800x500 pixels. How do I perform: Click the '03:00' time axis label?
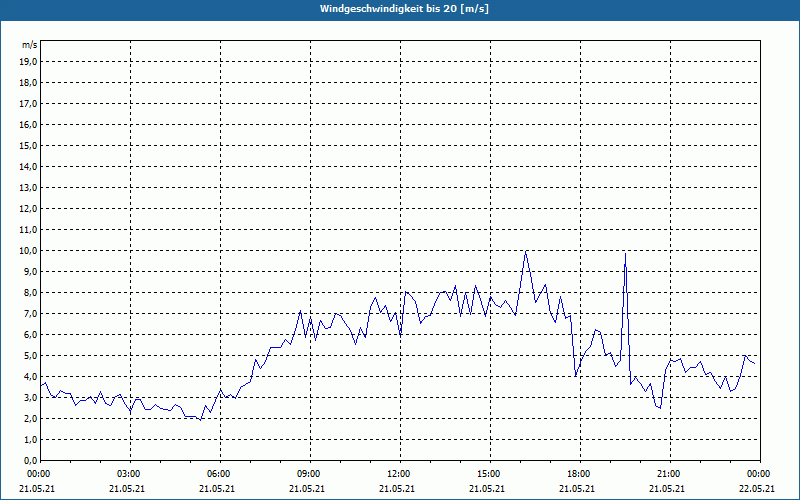(131, 474)
